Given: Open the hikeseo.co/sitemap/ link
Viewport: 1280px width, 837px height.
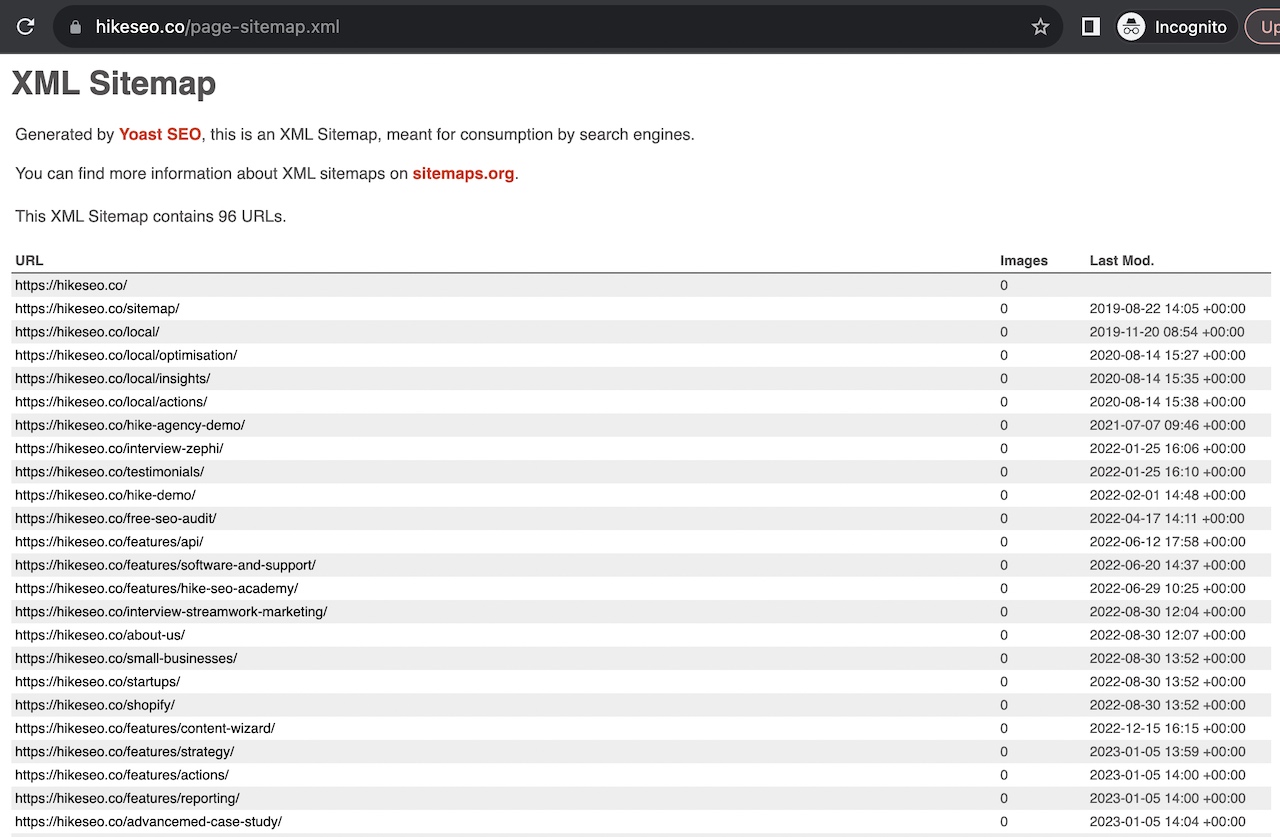Looking at the screenshot, I should [x=97, y=308].
